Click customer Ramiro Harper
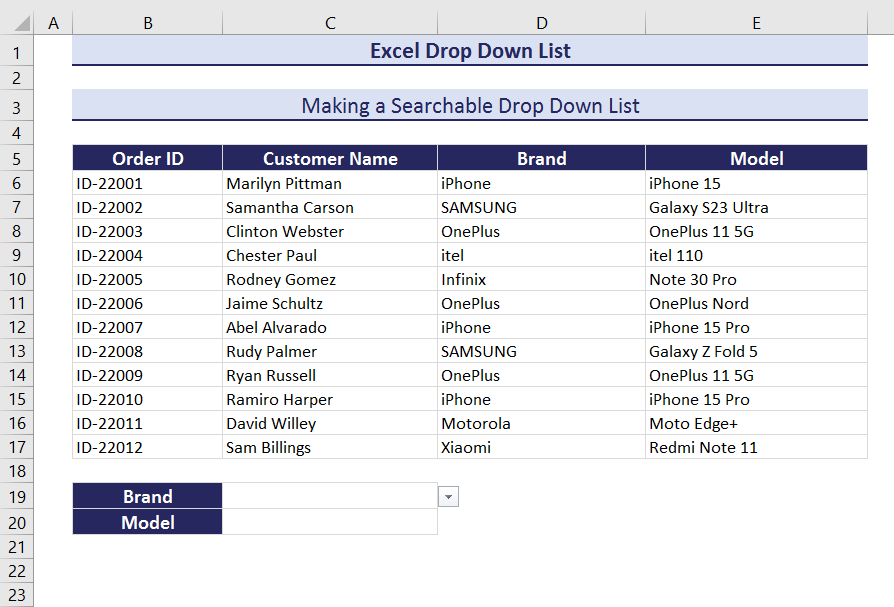The image size is (894, 607). pyautogui.click(x=330, y=398)
